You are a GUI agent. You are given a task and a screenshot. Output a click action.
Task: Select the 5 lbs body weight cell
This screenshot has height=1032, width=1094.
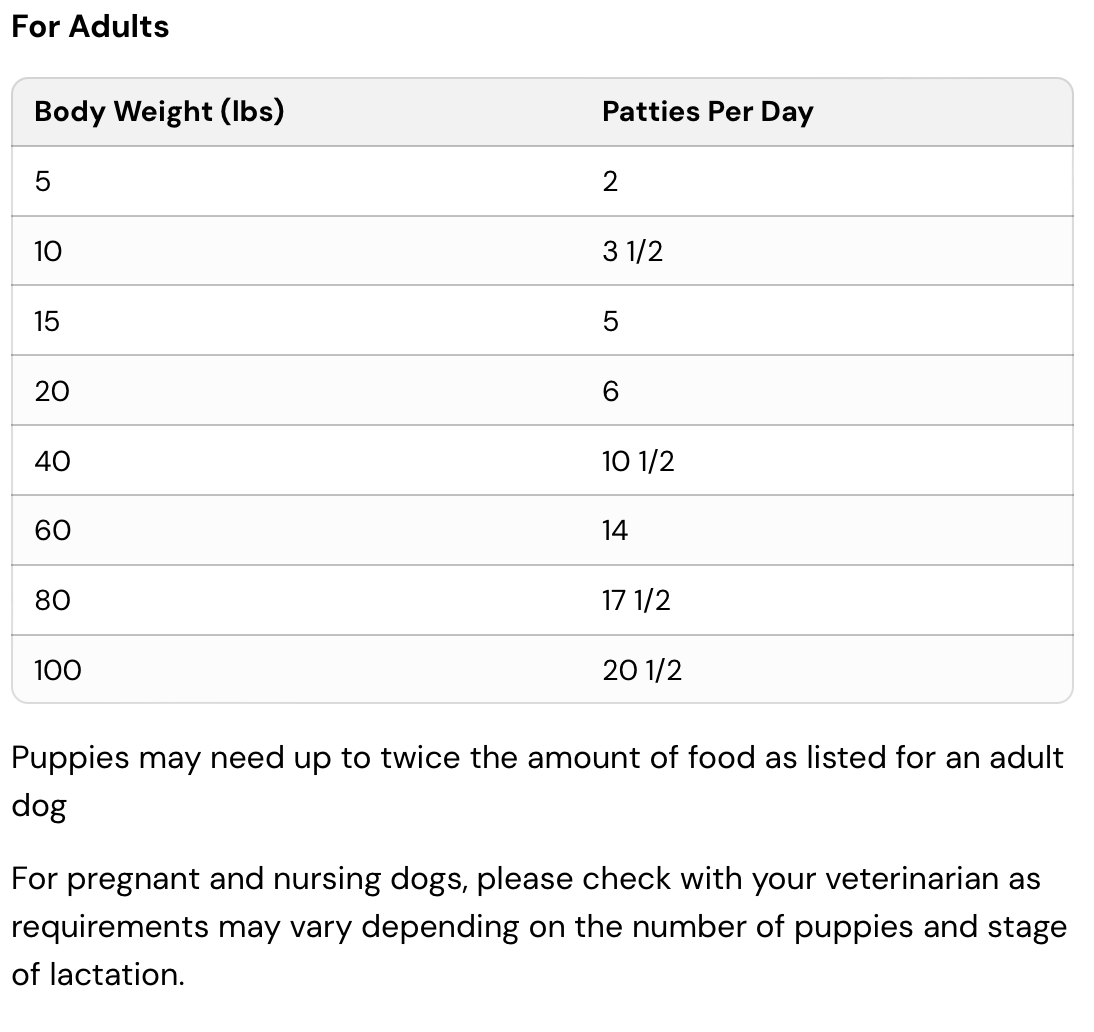click(x=43, y=181)
